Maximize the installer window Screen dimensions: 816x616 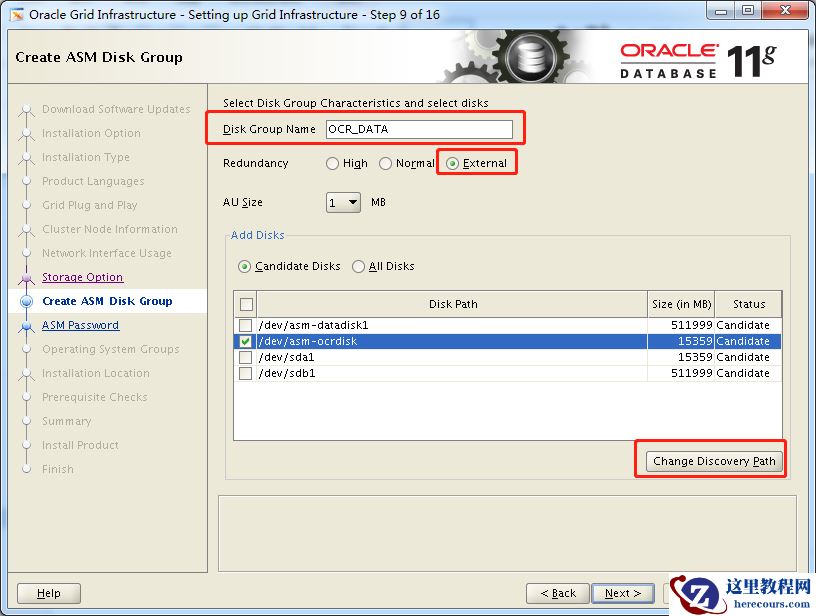click(748, 11)
